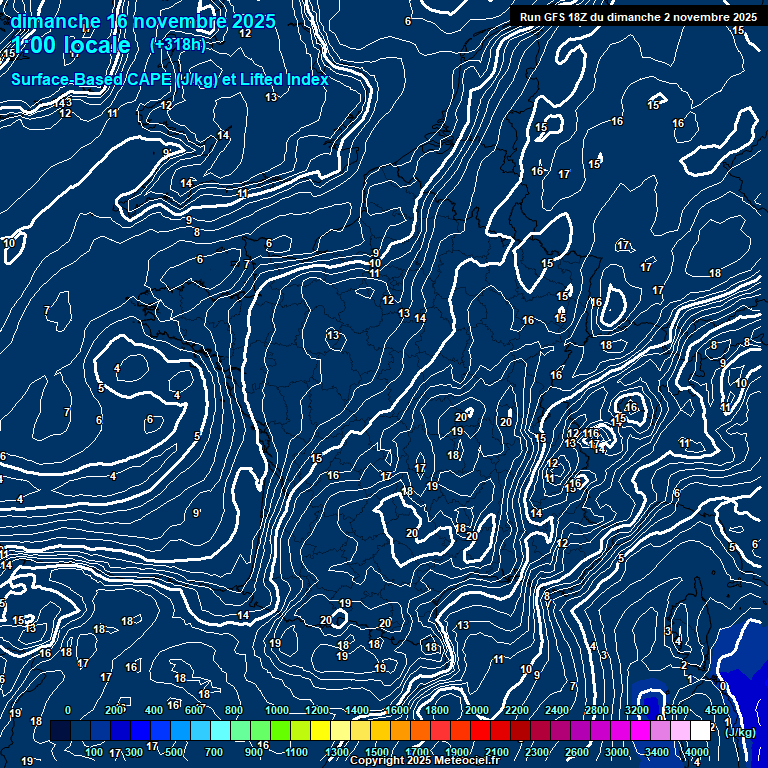Click the '(J/kg)' unit label by legend
This screenshot has width=768, height=768.
(x=740, y=732)
